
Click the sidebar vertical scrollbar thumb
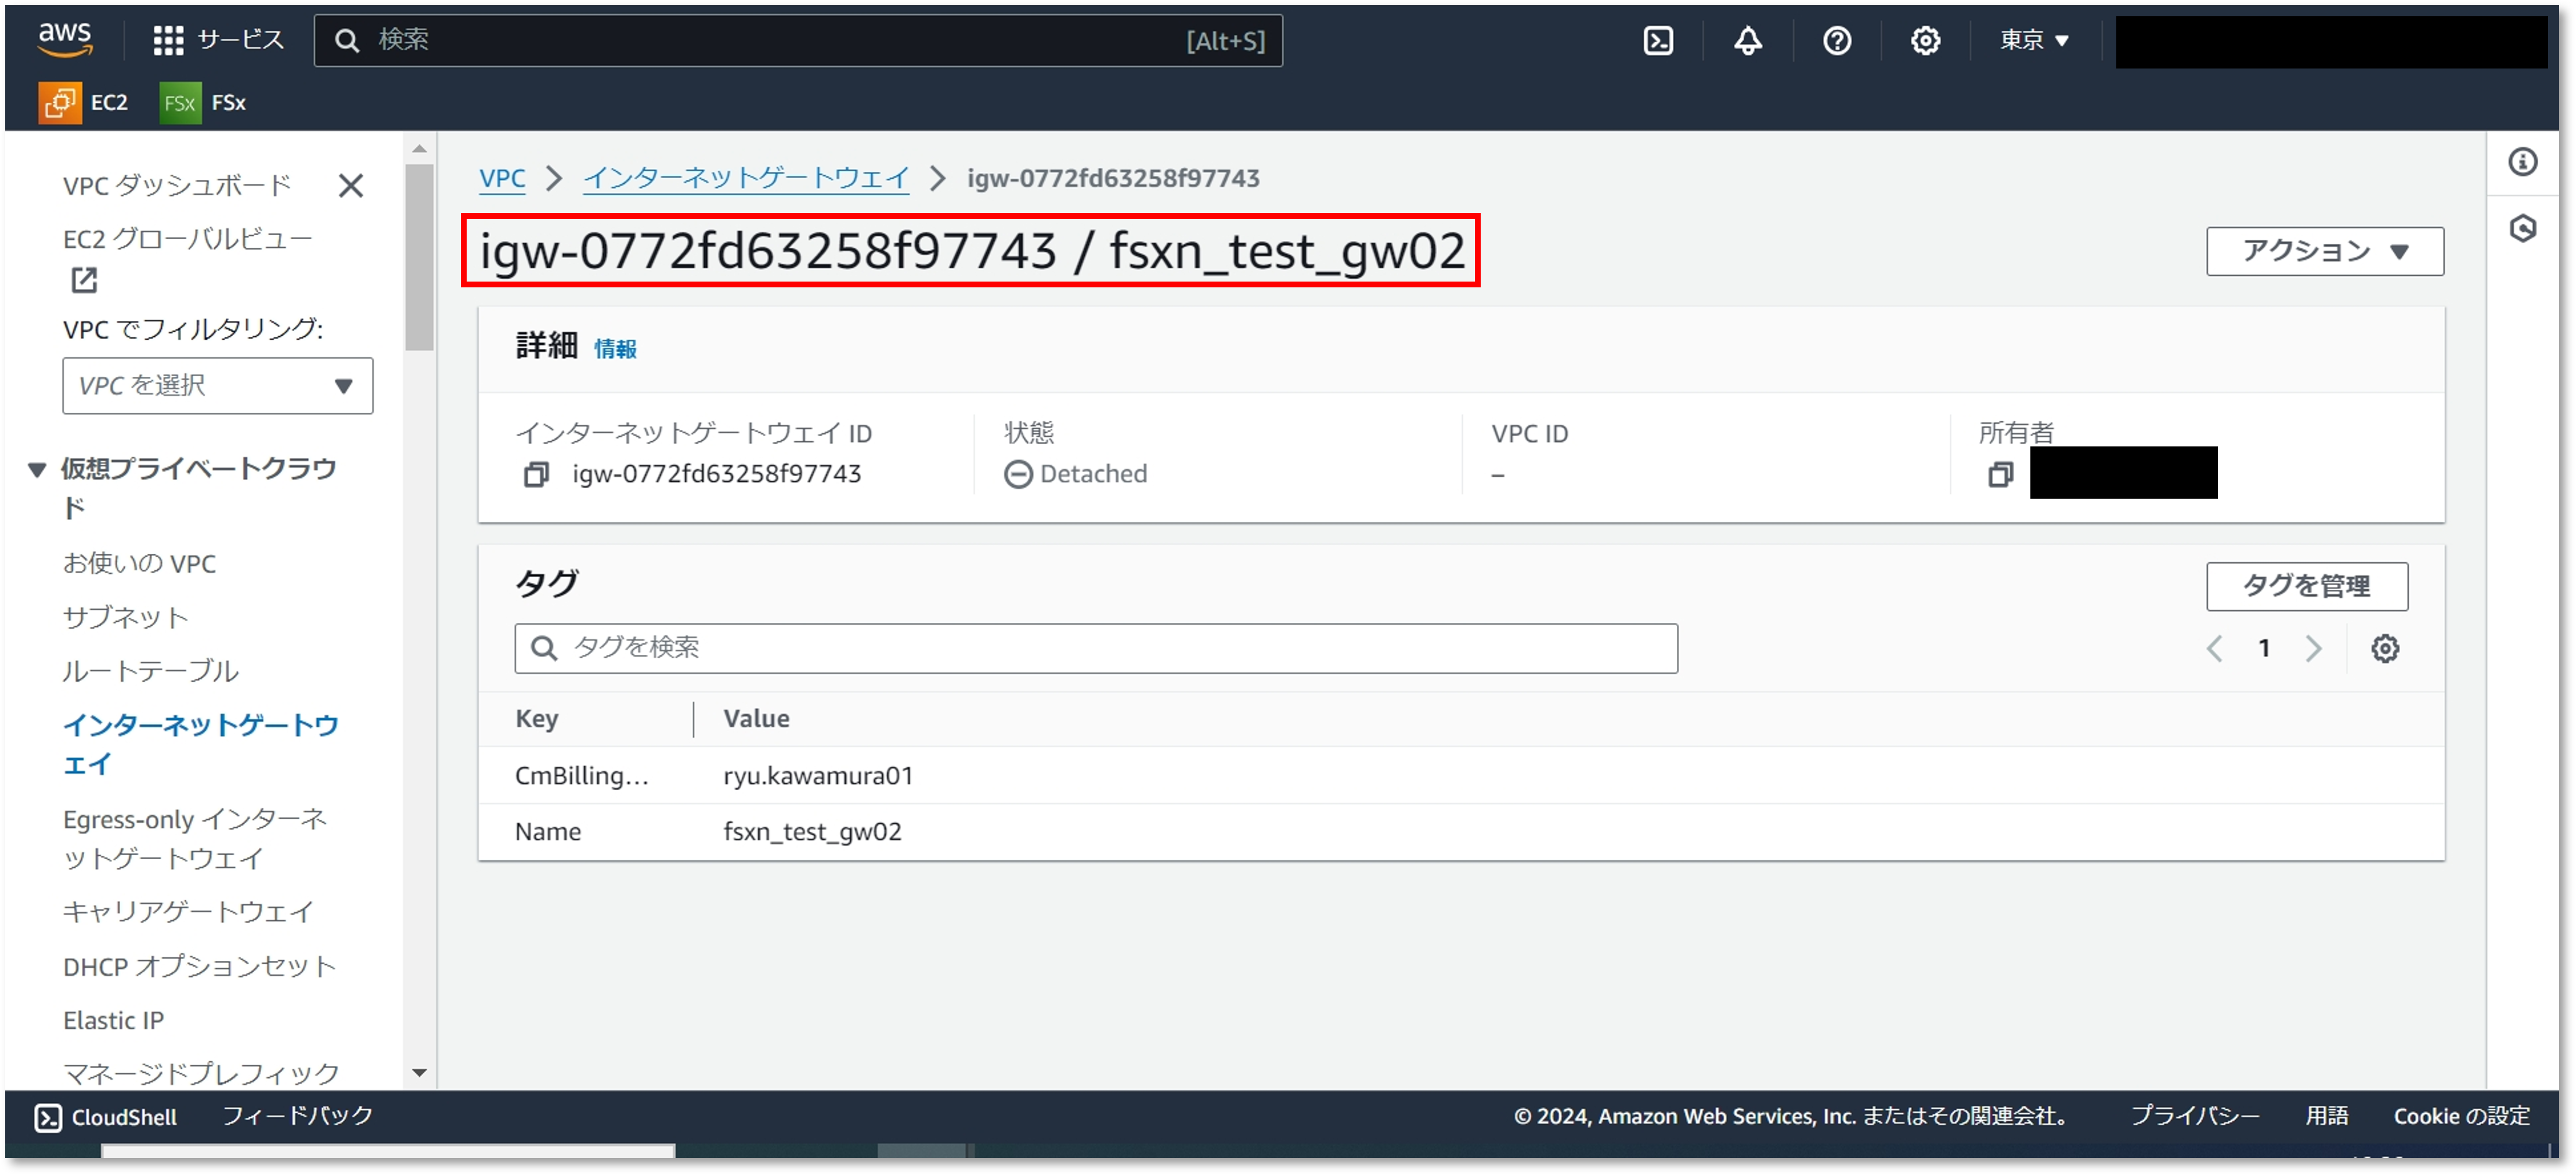click(x=419, y=258)
